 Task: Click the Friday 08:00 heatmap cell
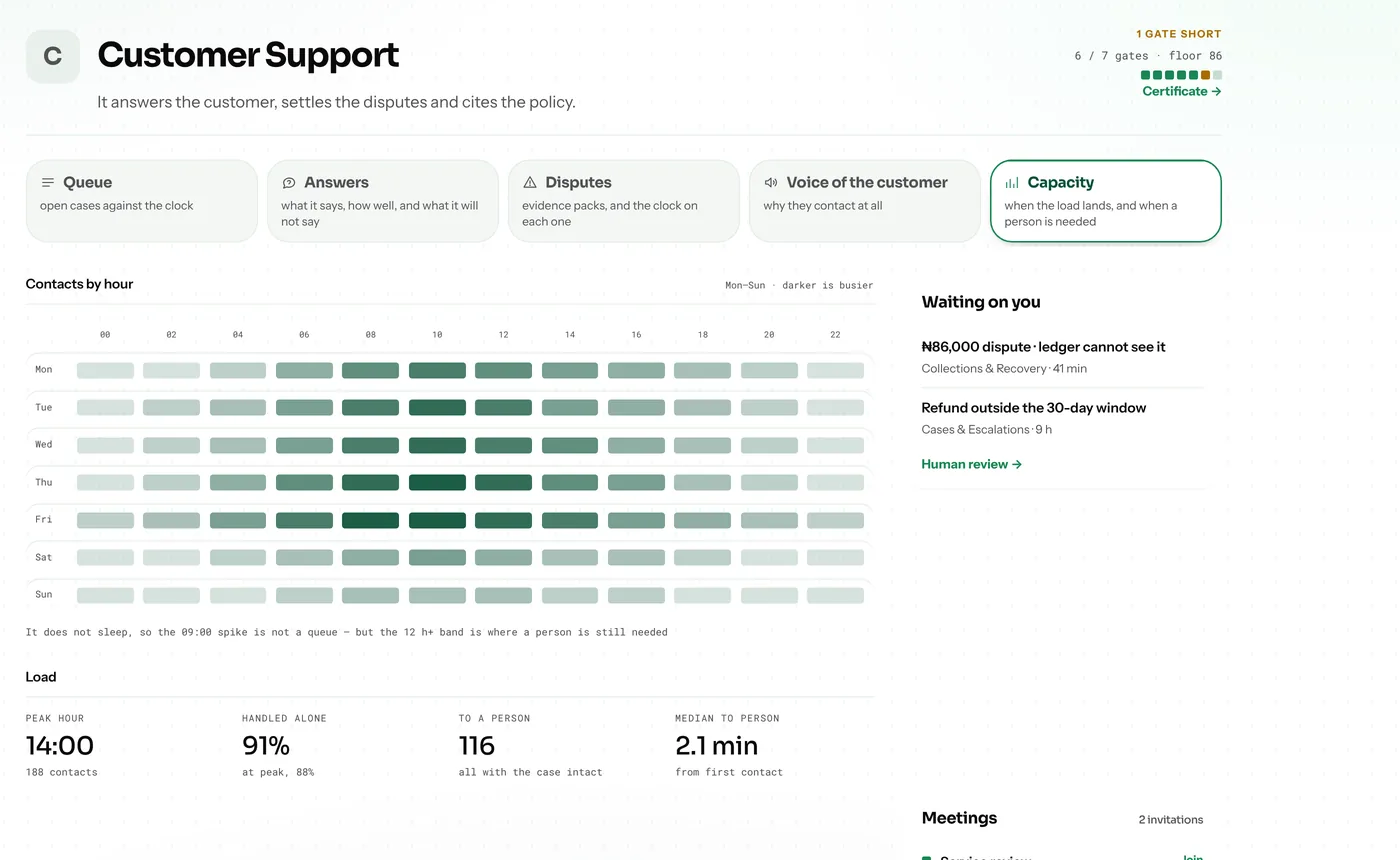click(370, 520)
